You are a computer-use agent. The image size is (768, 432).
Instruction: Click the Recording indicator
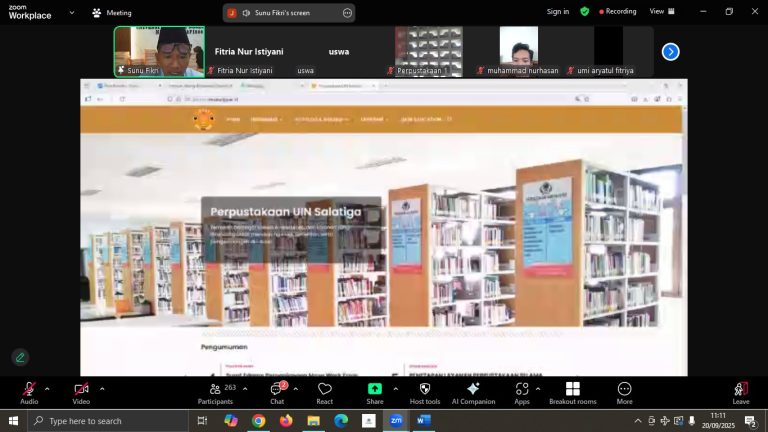click(x=618, y=11)
